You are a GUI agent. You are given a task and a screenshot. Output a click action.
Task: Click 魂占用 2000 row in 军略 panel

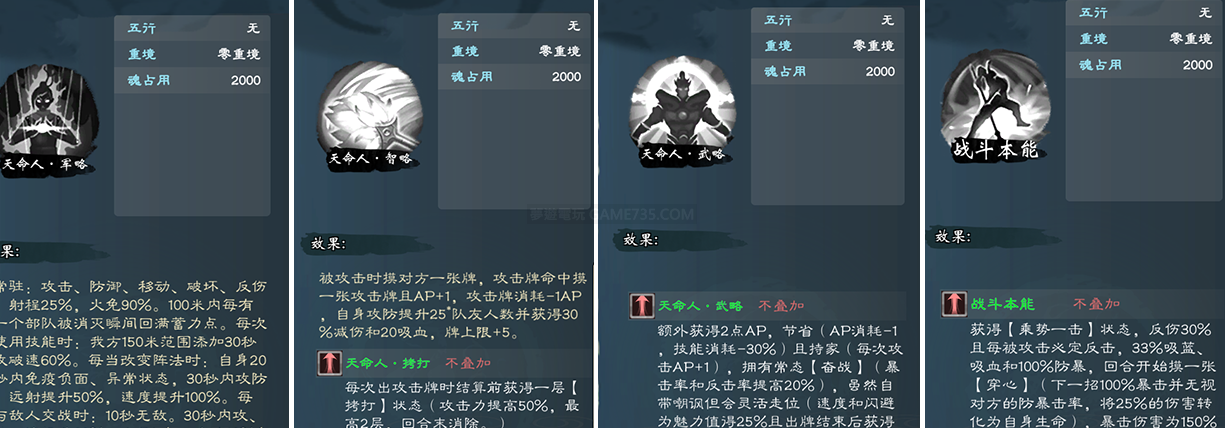(x=192, y=80)
